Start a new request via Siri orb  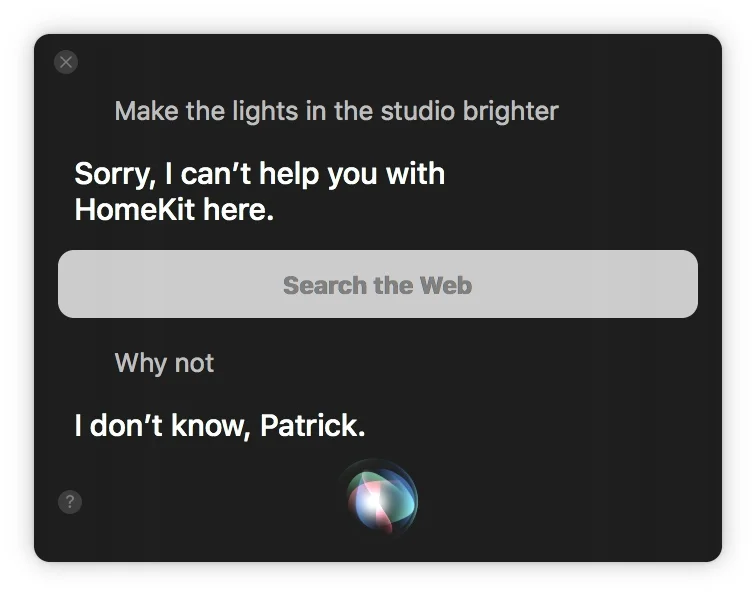click(380, 499)
